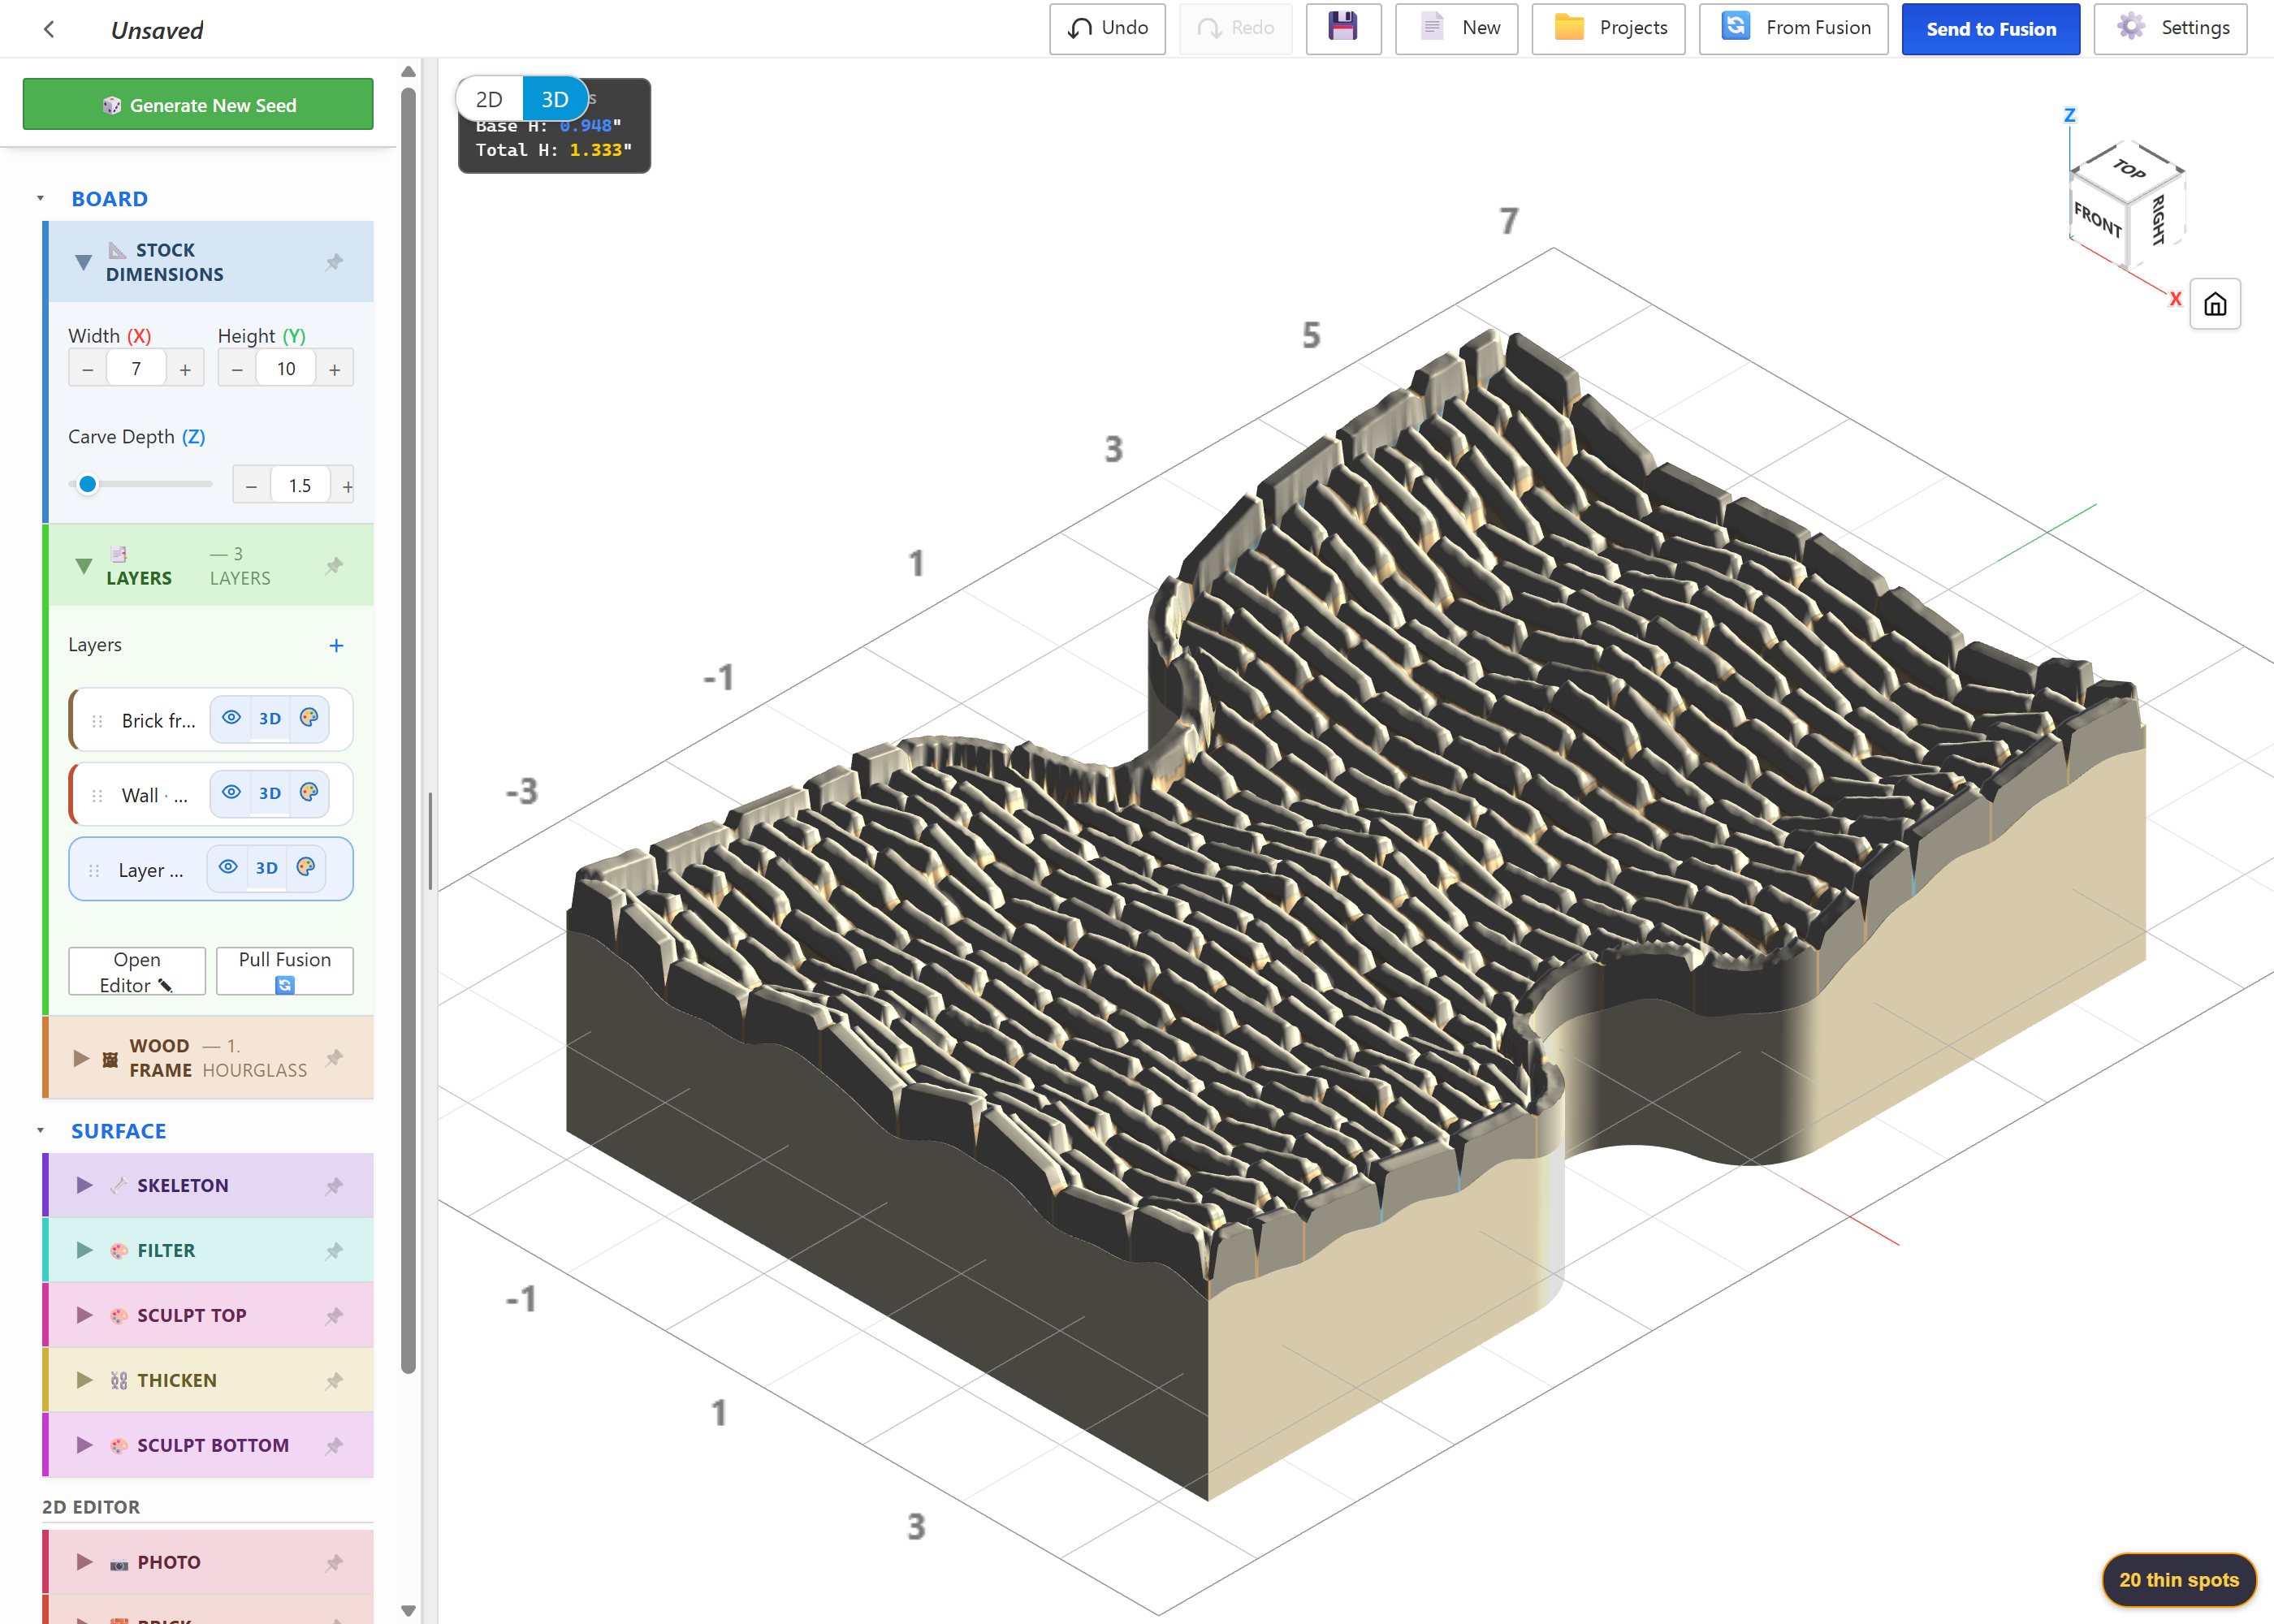Toggle visibility of Wall layer
2274x1624 pixels.
pos(231,793)
